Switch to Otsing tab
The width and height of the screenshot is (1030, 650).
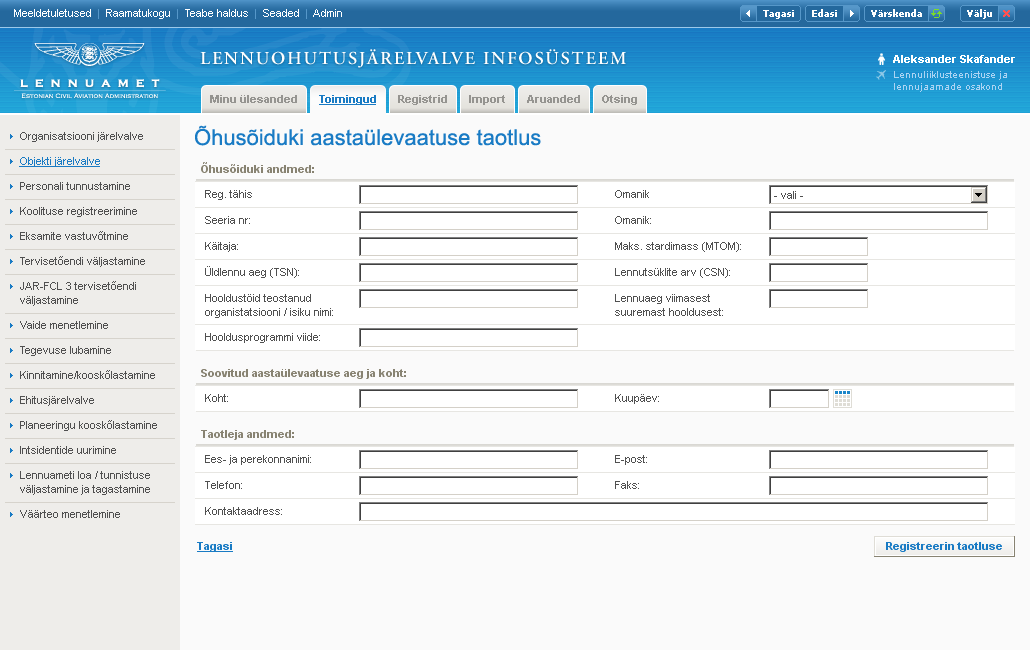click(619, 99)
